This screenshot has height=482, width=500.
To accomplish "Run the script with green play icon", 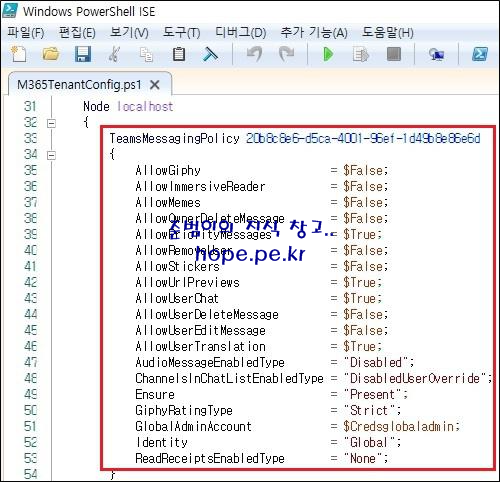I will (328, 54).
